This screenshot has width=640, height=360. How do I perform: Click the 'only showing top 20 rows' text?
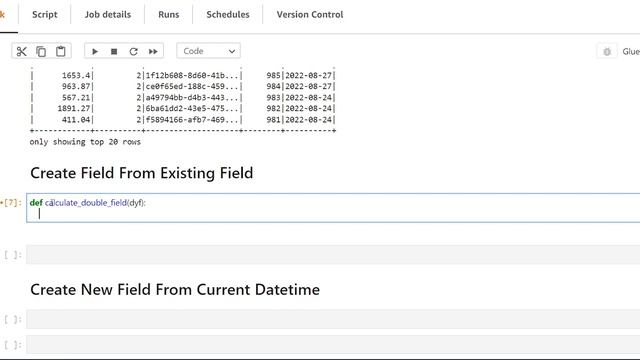point(85,142)
